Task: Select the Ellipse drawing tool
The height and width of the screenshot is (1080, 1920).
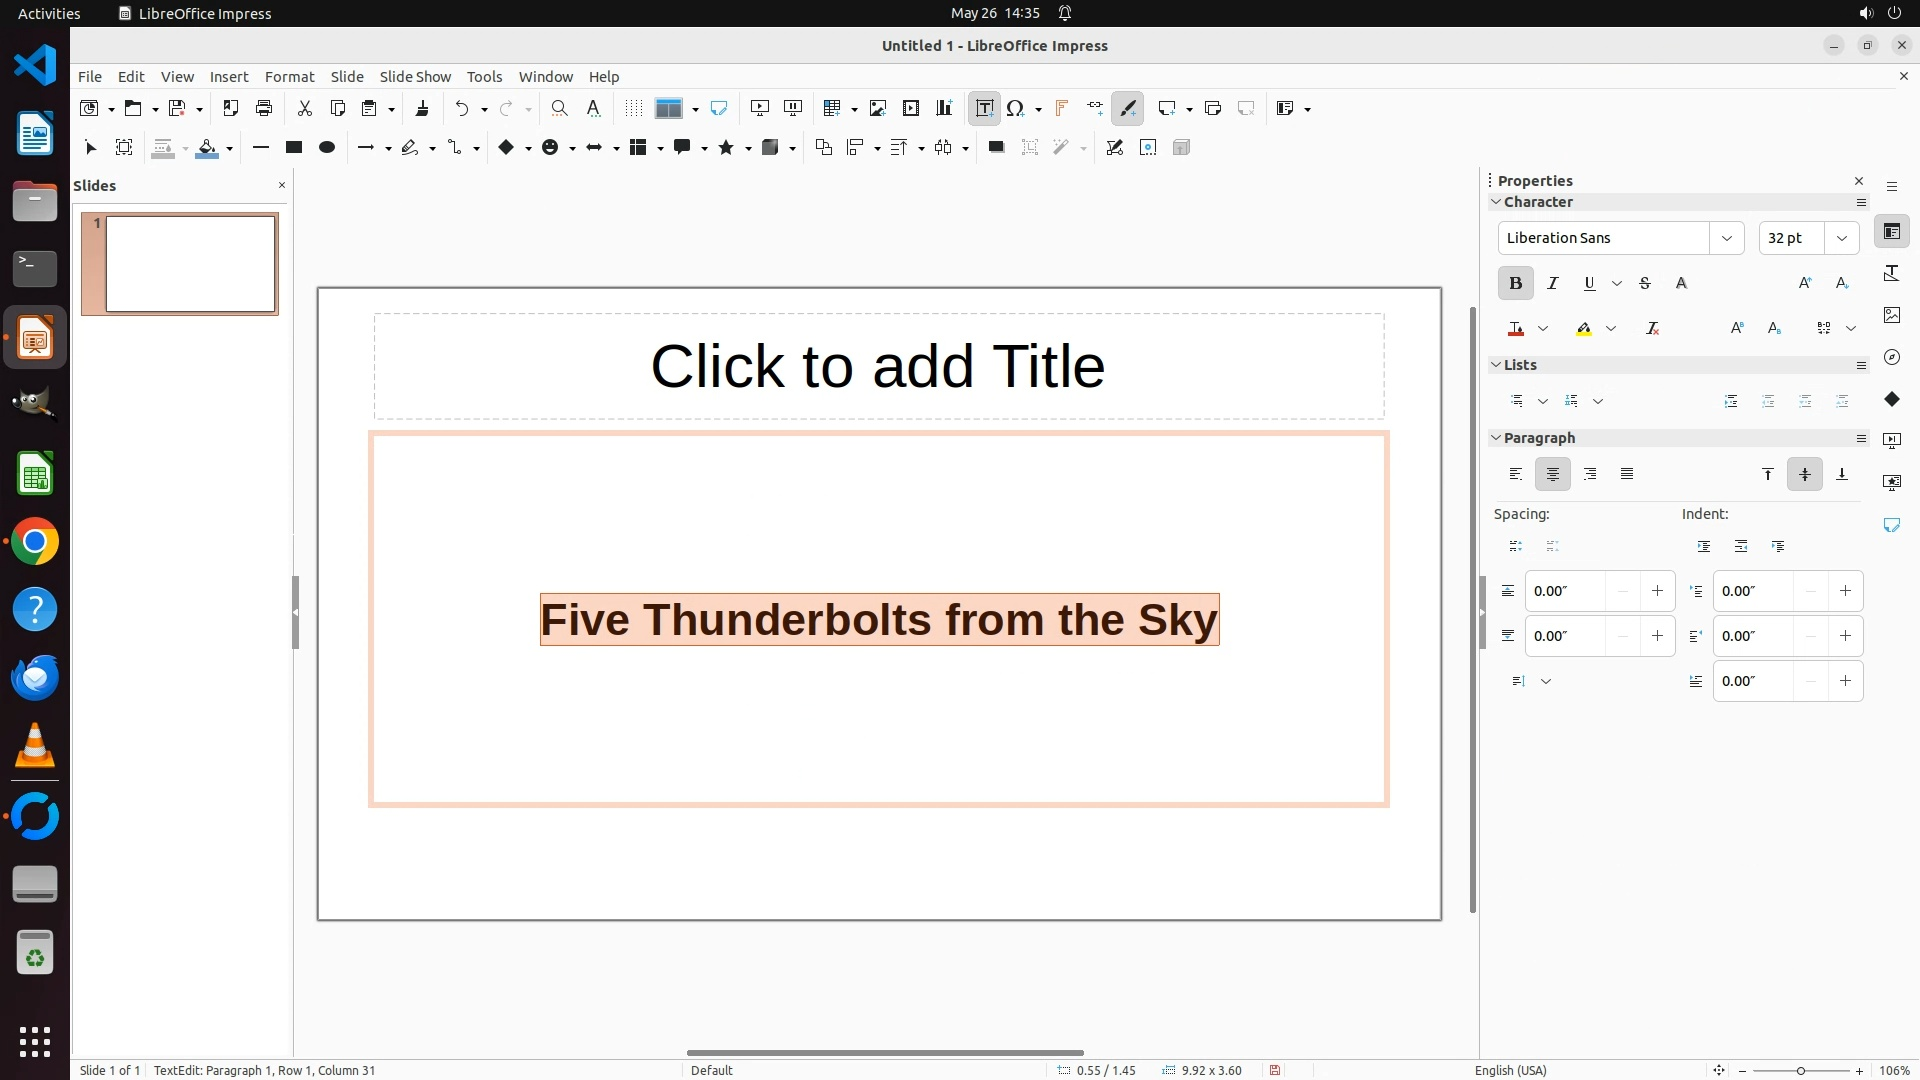Action: pyautogui.click(x=326, y=148)
